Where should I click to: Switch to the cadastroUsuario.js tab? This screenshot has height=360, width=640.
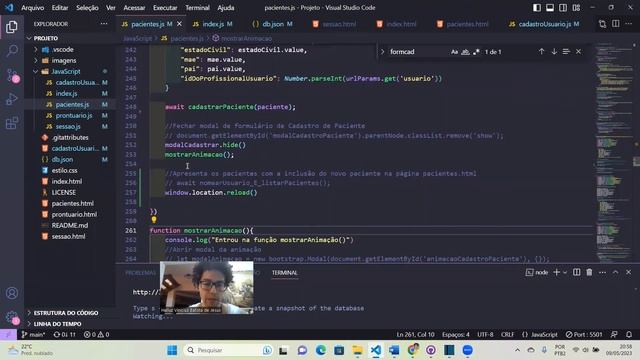click(544, 24)
